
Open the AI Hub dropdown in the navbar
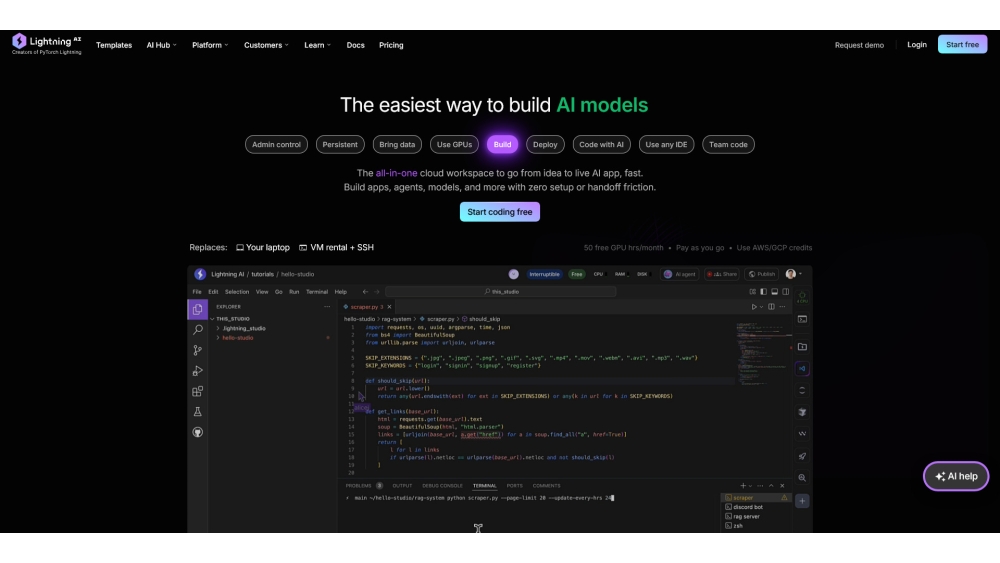pyautogui.click(x=161, y=45)
